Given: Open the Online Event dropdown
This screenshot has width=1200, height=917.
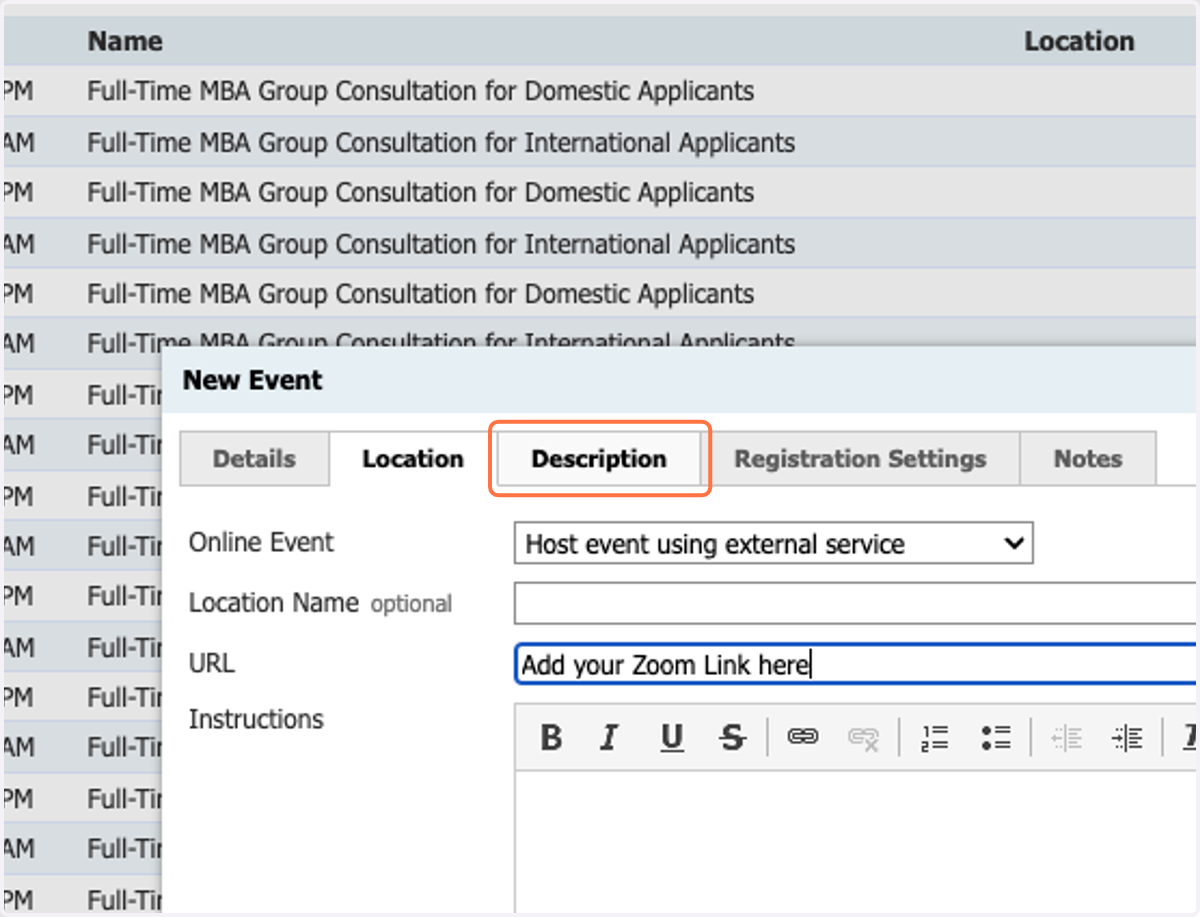Looking at the screenshot, I should coord(773,544).
